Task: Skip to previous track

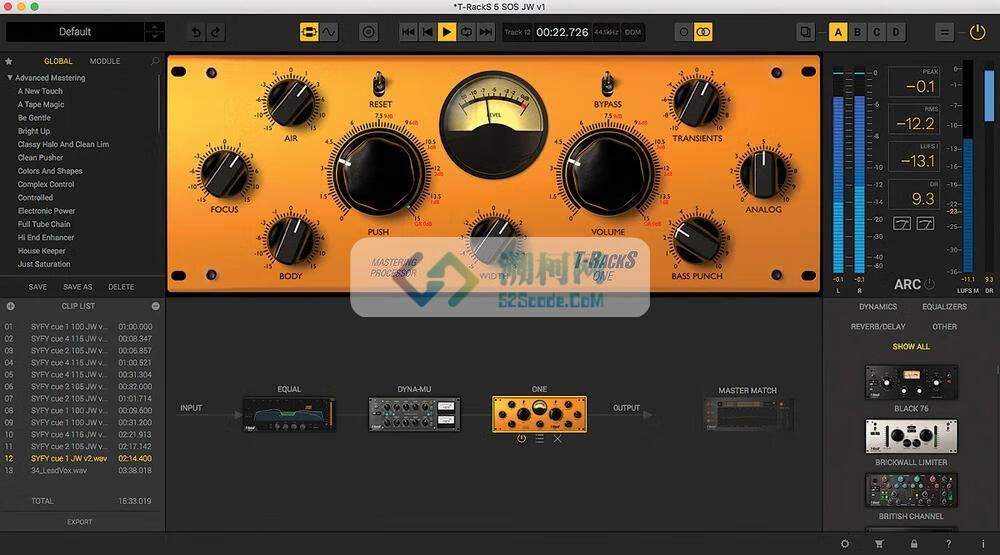Action: coord(408,32)
